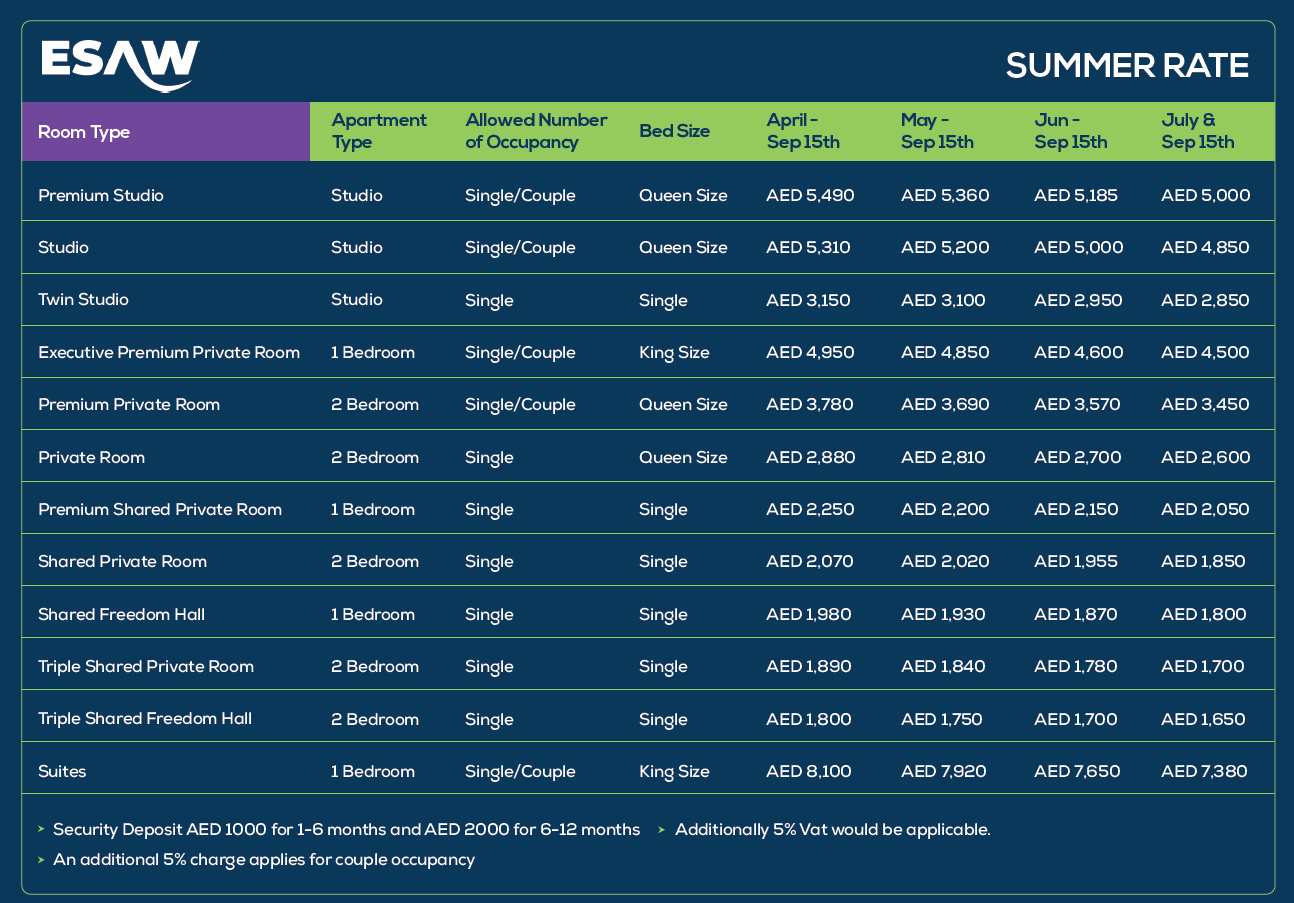Click Single/Couple in the Suites row
Viewport: 1294px width, 903px height.
520,771
